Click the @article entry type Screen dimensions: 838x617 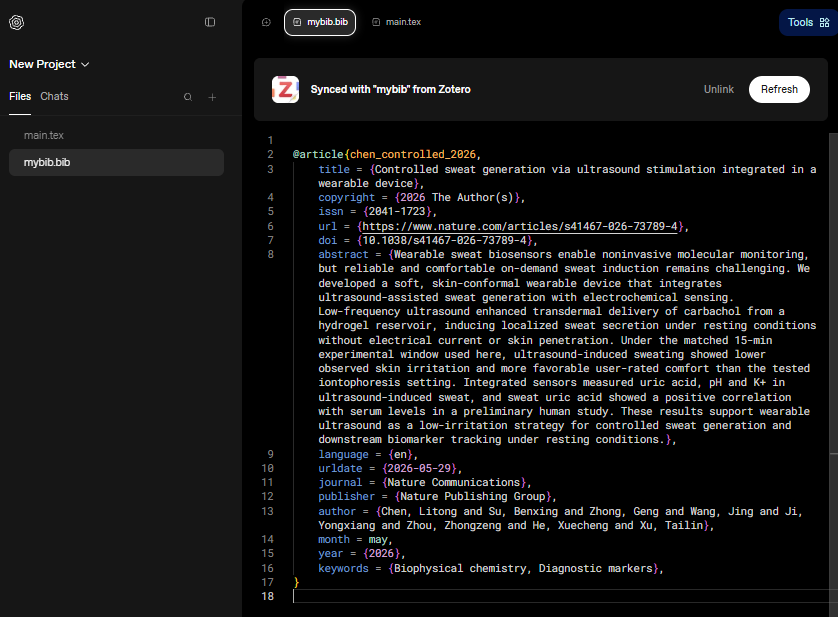pyautogui.click(x=318, y=155)
